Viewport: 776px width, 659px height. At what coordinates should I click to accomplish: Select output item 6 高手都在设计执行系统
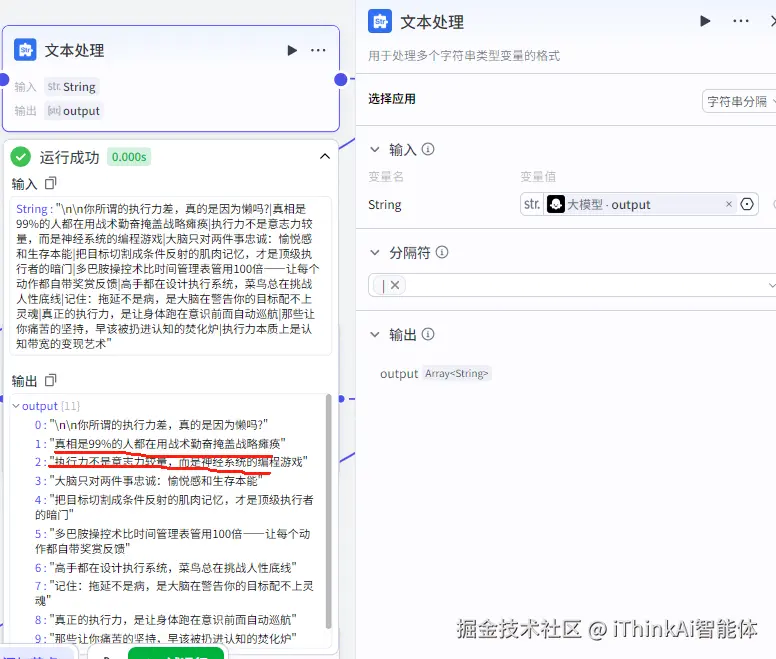click(173, 567)
